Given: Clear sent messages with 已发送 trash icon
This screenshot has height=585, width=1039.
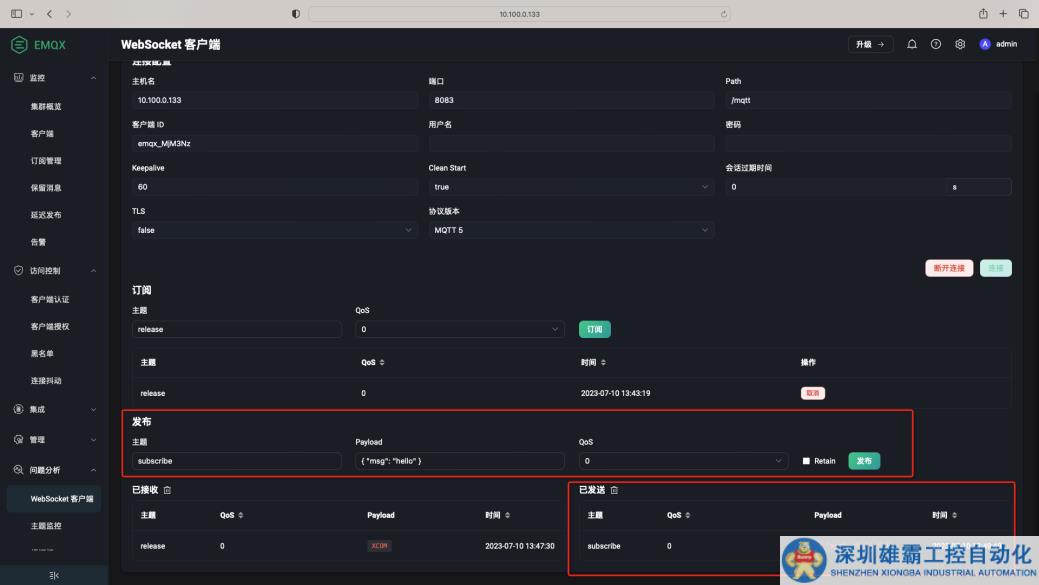Looking at the screenshot, I should click(x=614, y=490).
